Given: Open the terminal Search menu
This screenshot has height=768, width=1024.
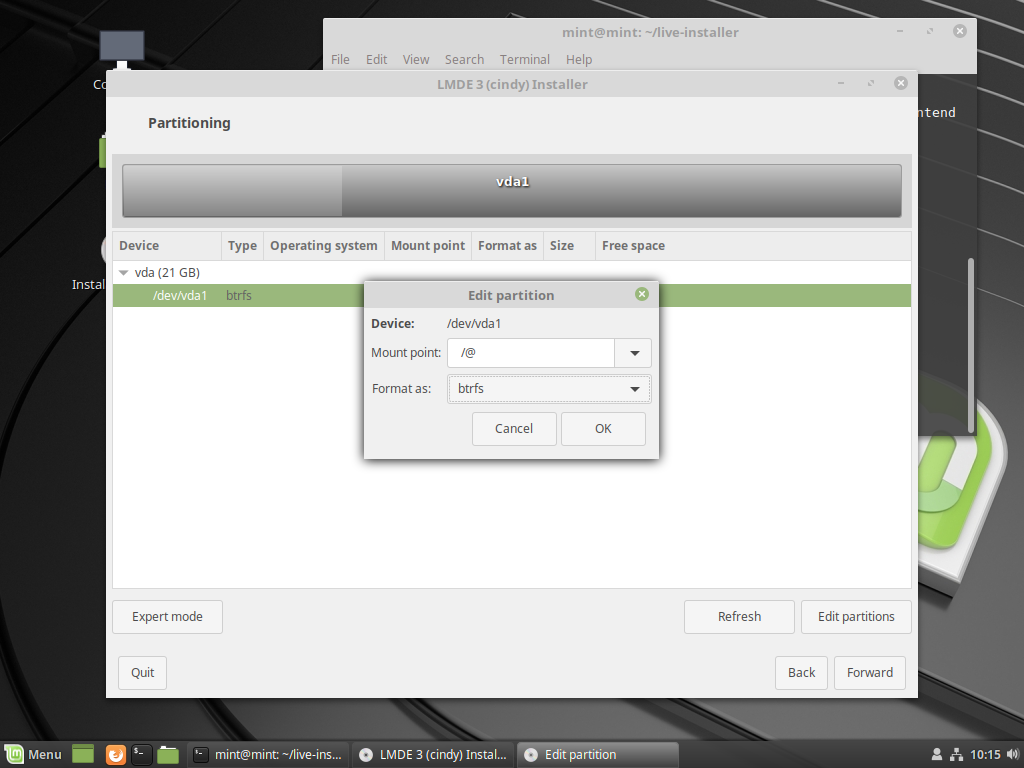Looking at the screenshot, I should tap(464, 59).
